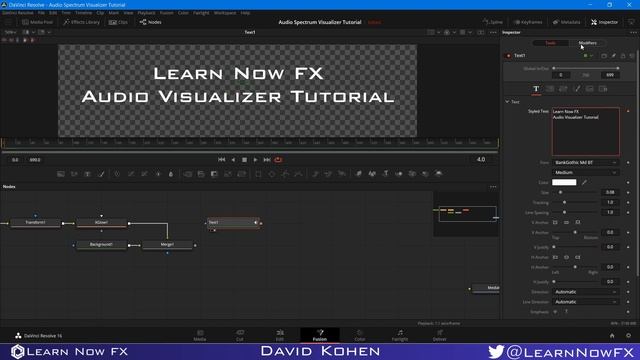Open the Line Direction dropdown

coord(586,302)
